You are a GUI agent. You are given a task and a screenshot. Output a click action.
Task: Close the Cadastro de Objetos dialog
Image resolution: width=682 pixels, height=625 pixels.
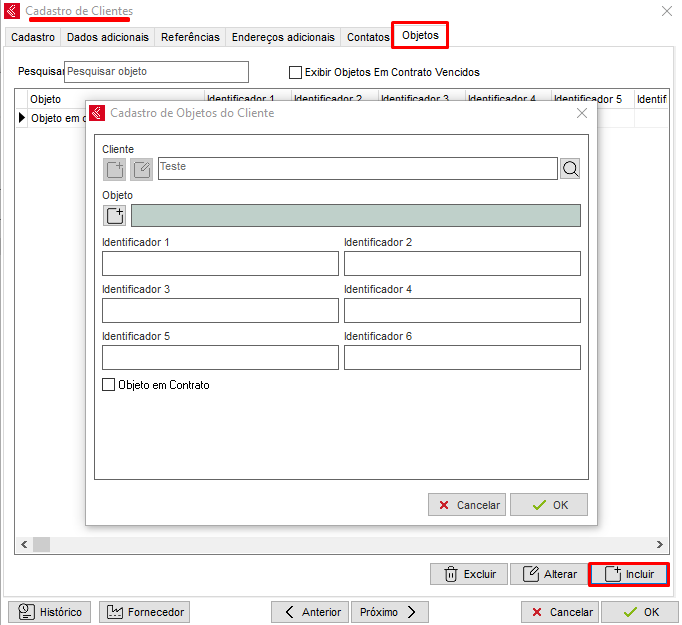(582, 114)
